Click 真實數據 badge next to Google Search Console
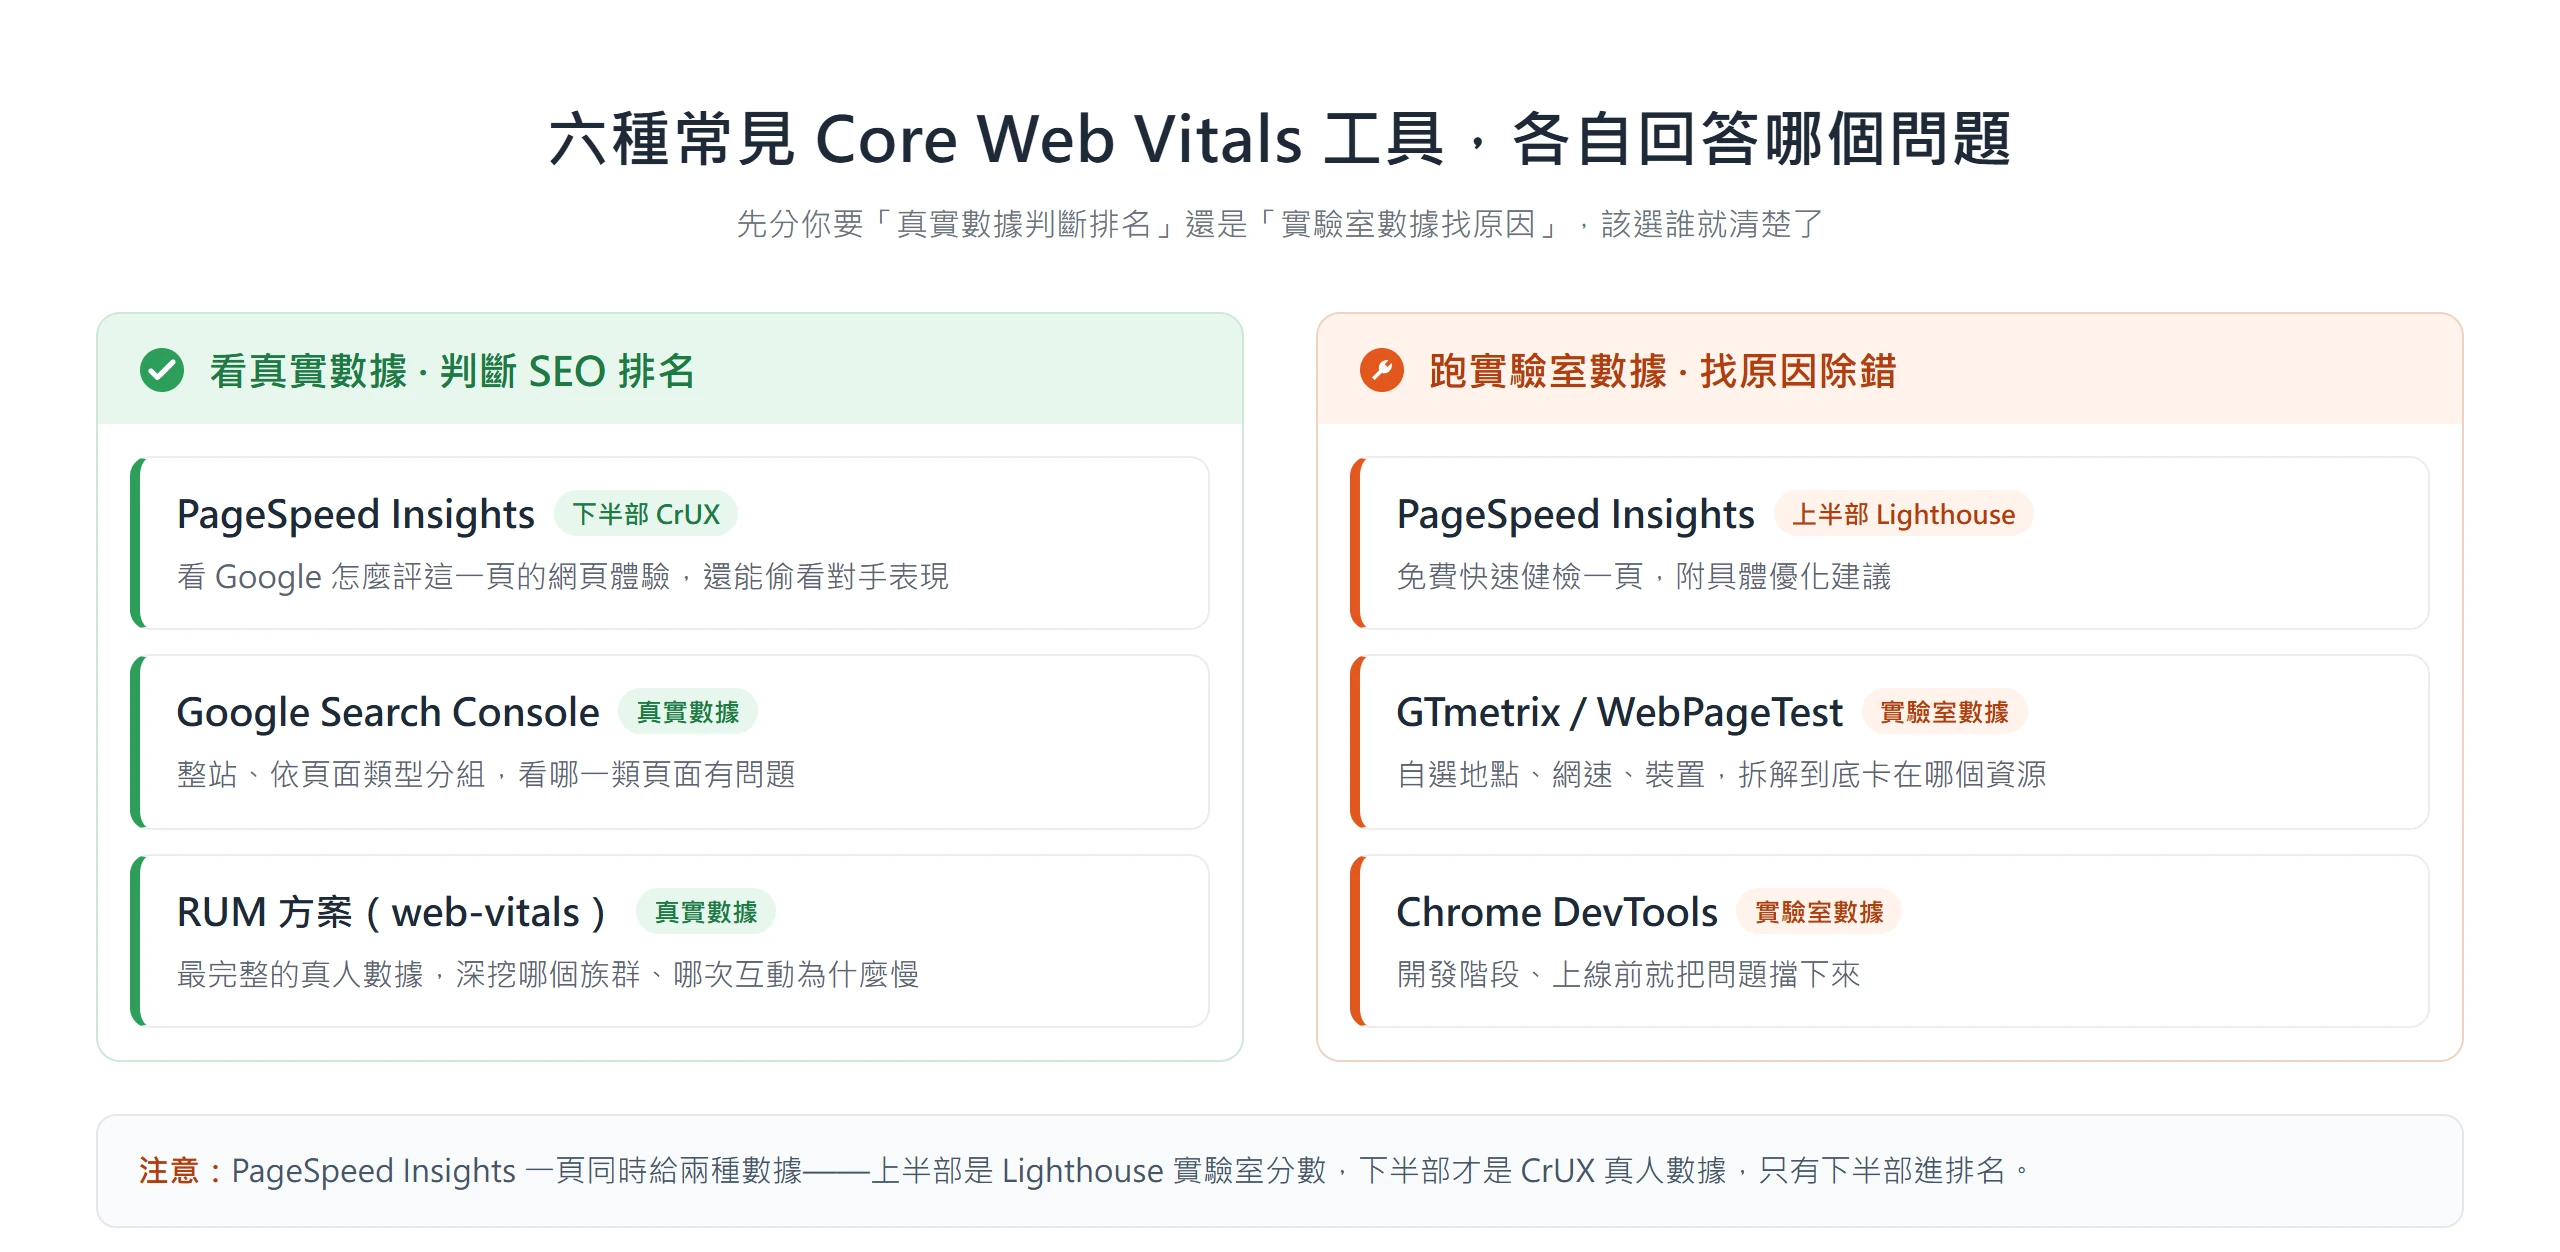The height and width of the screenshot is (1252, 2560). pyautogui.click(x=688, y=712)
